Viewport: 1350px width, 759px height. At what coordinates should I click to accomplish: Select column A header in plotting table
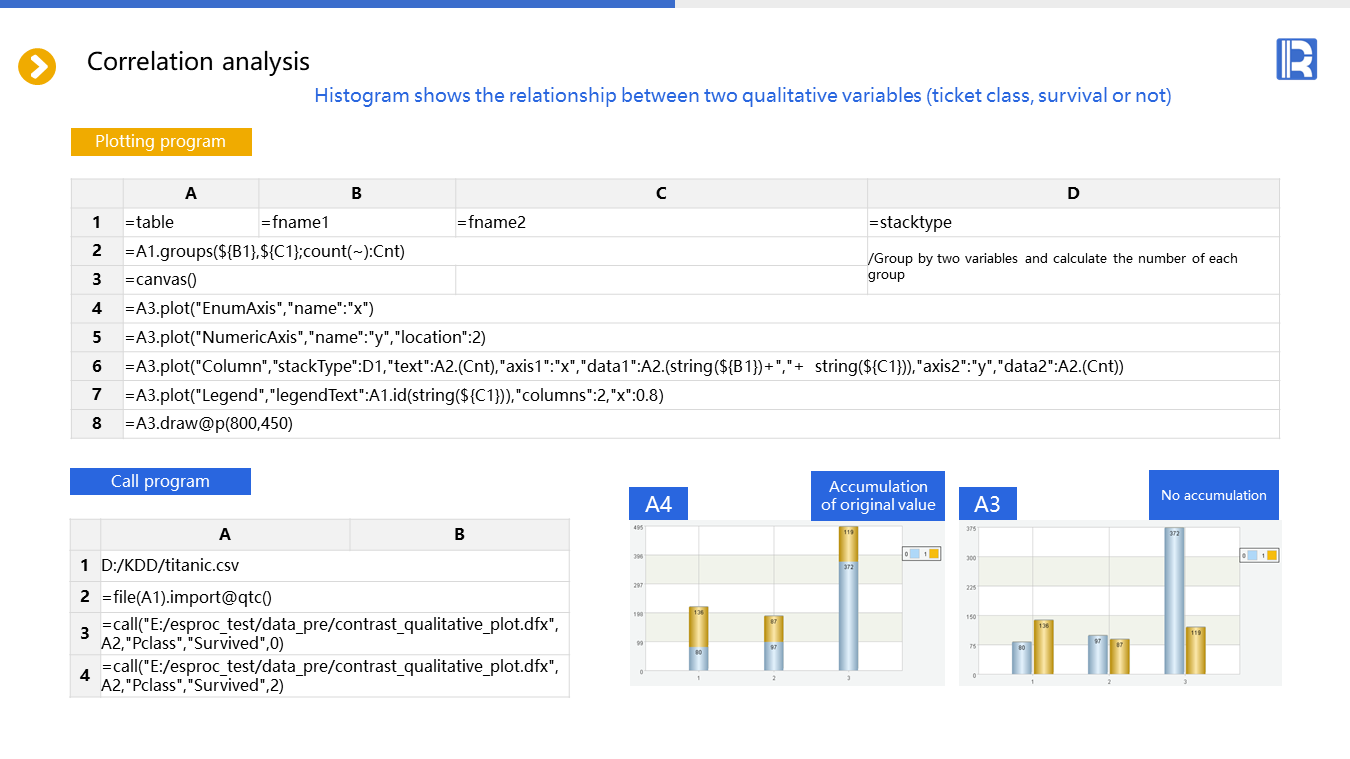[191, 194]
